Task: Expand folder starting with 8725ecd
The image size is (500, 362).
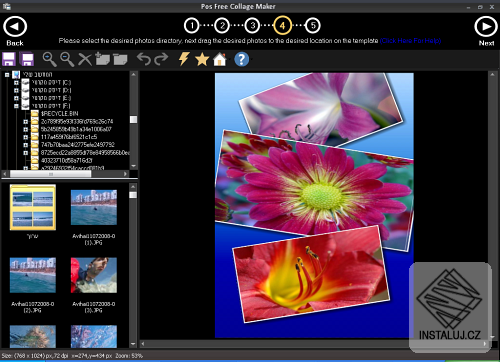Action: [x=25, y=153]
